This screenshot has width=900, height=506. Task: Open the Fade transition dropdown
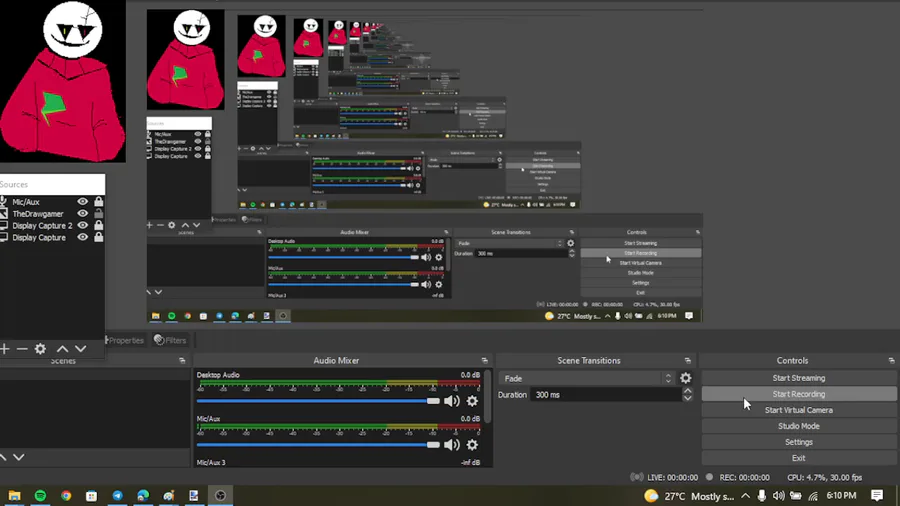(x=587, y=378)
